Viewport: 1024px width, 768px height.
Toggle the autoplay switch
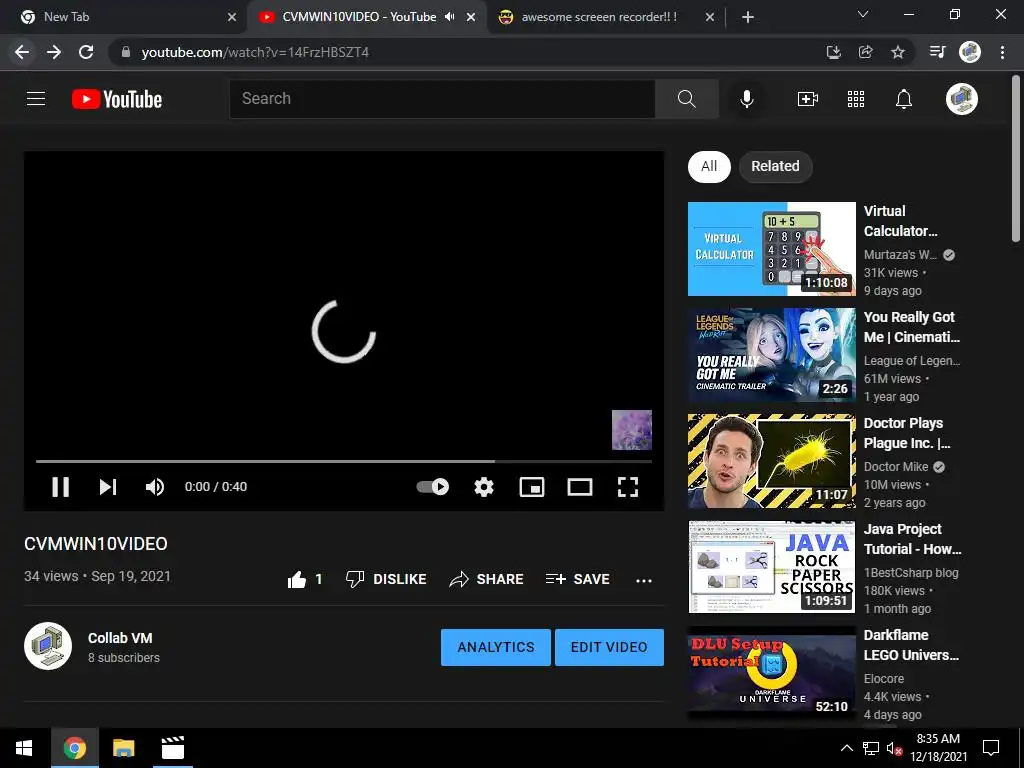(x=433, y=487)
